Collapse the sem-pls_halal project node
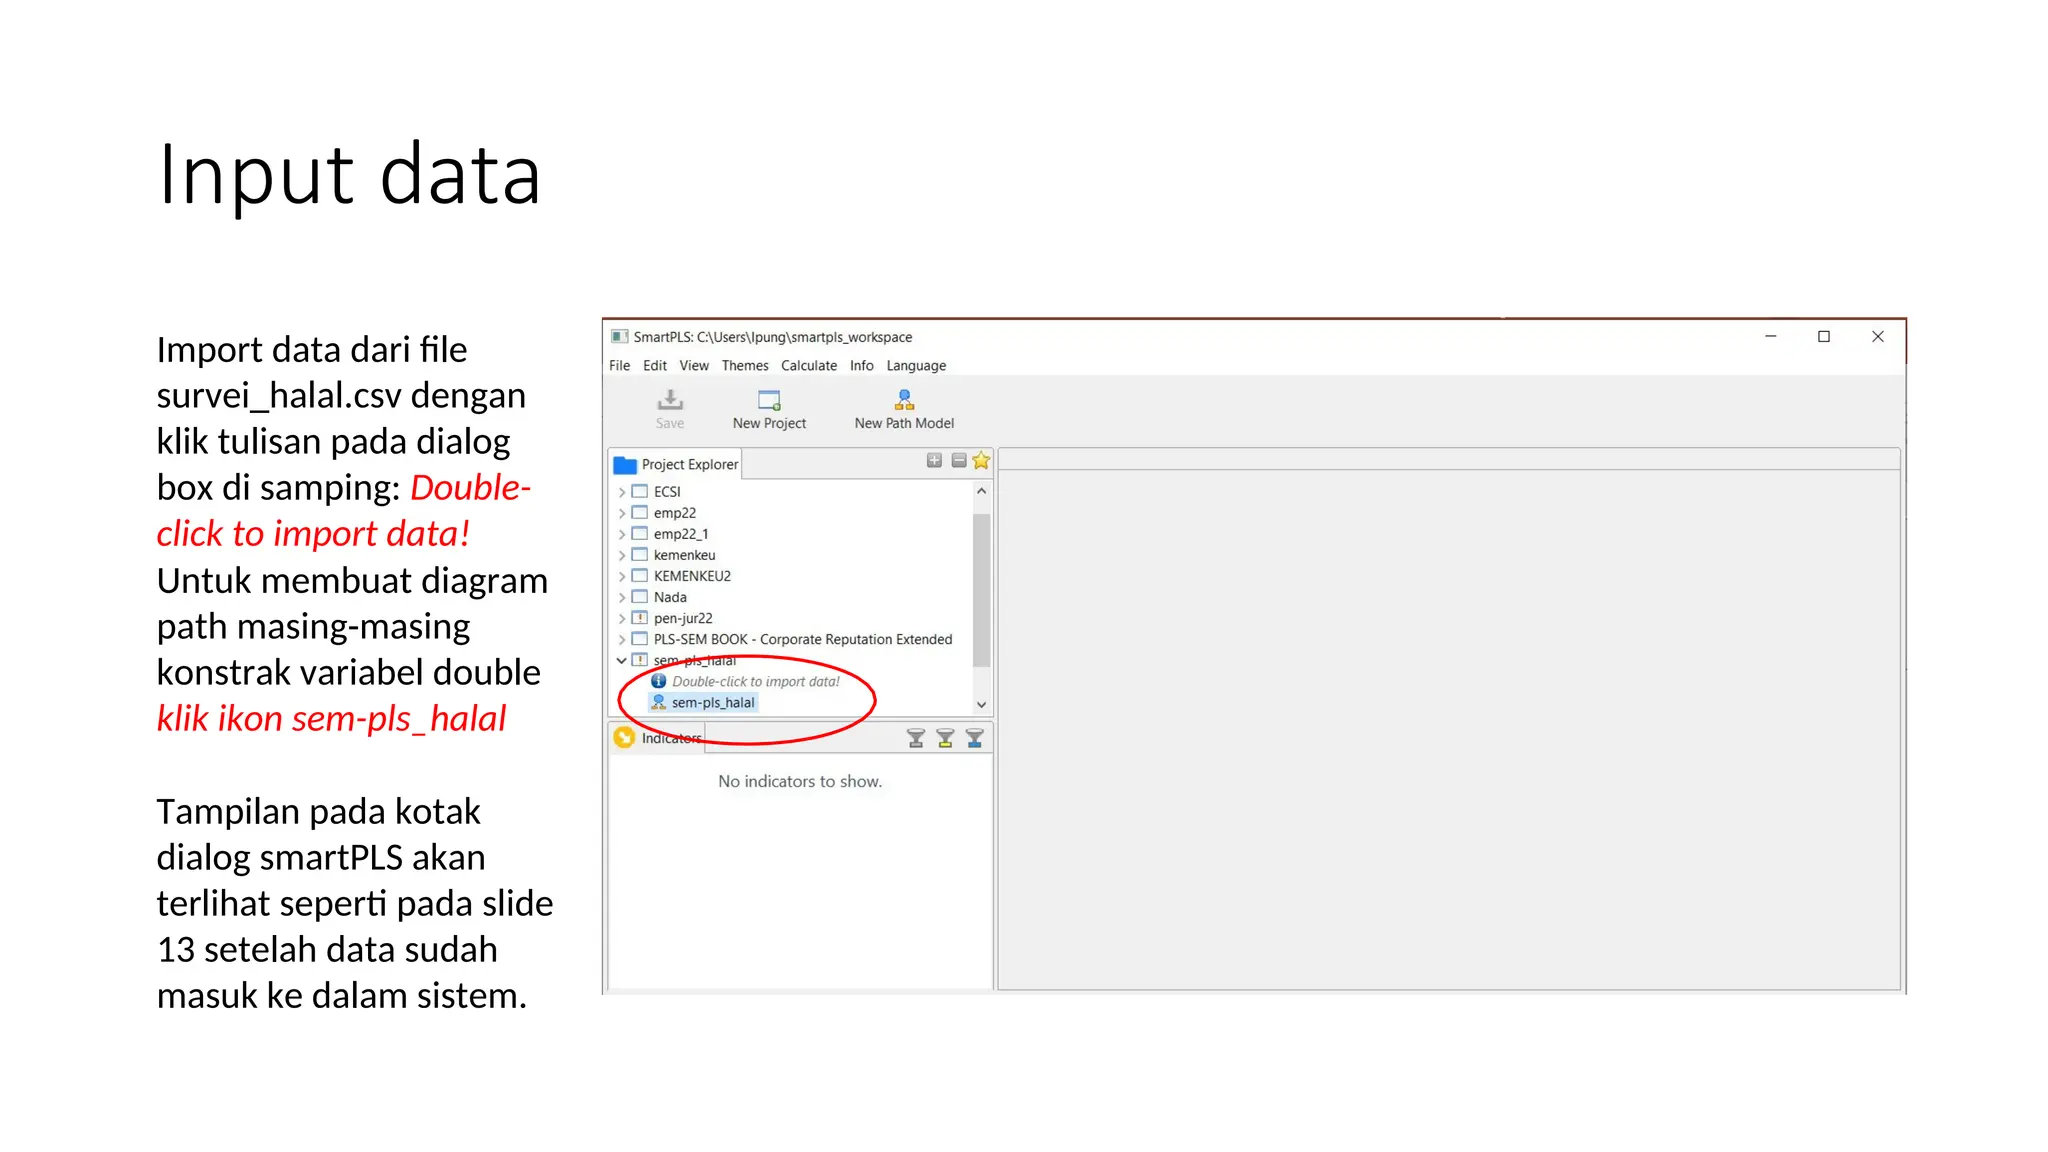 tap(622, 660)
